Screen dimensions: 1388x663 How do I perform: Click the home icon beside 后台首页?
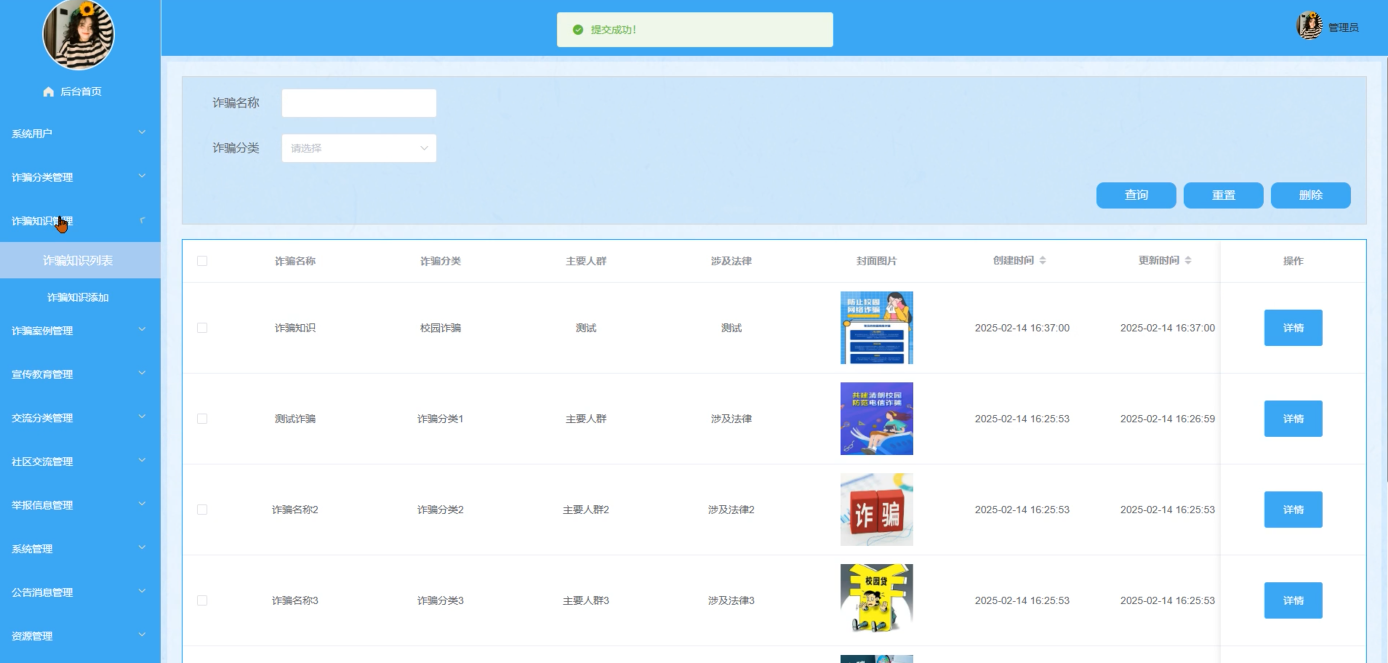[x=48, y=92]
